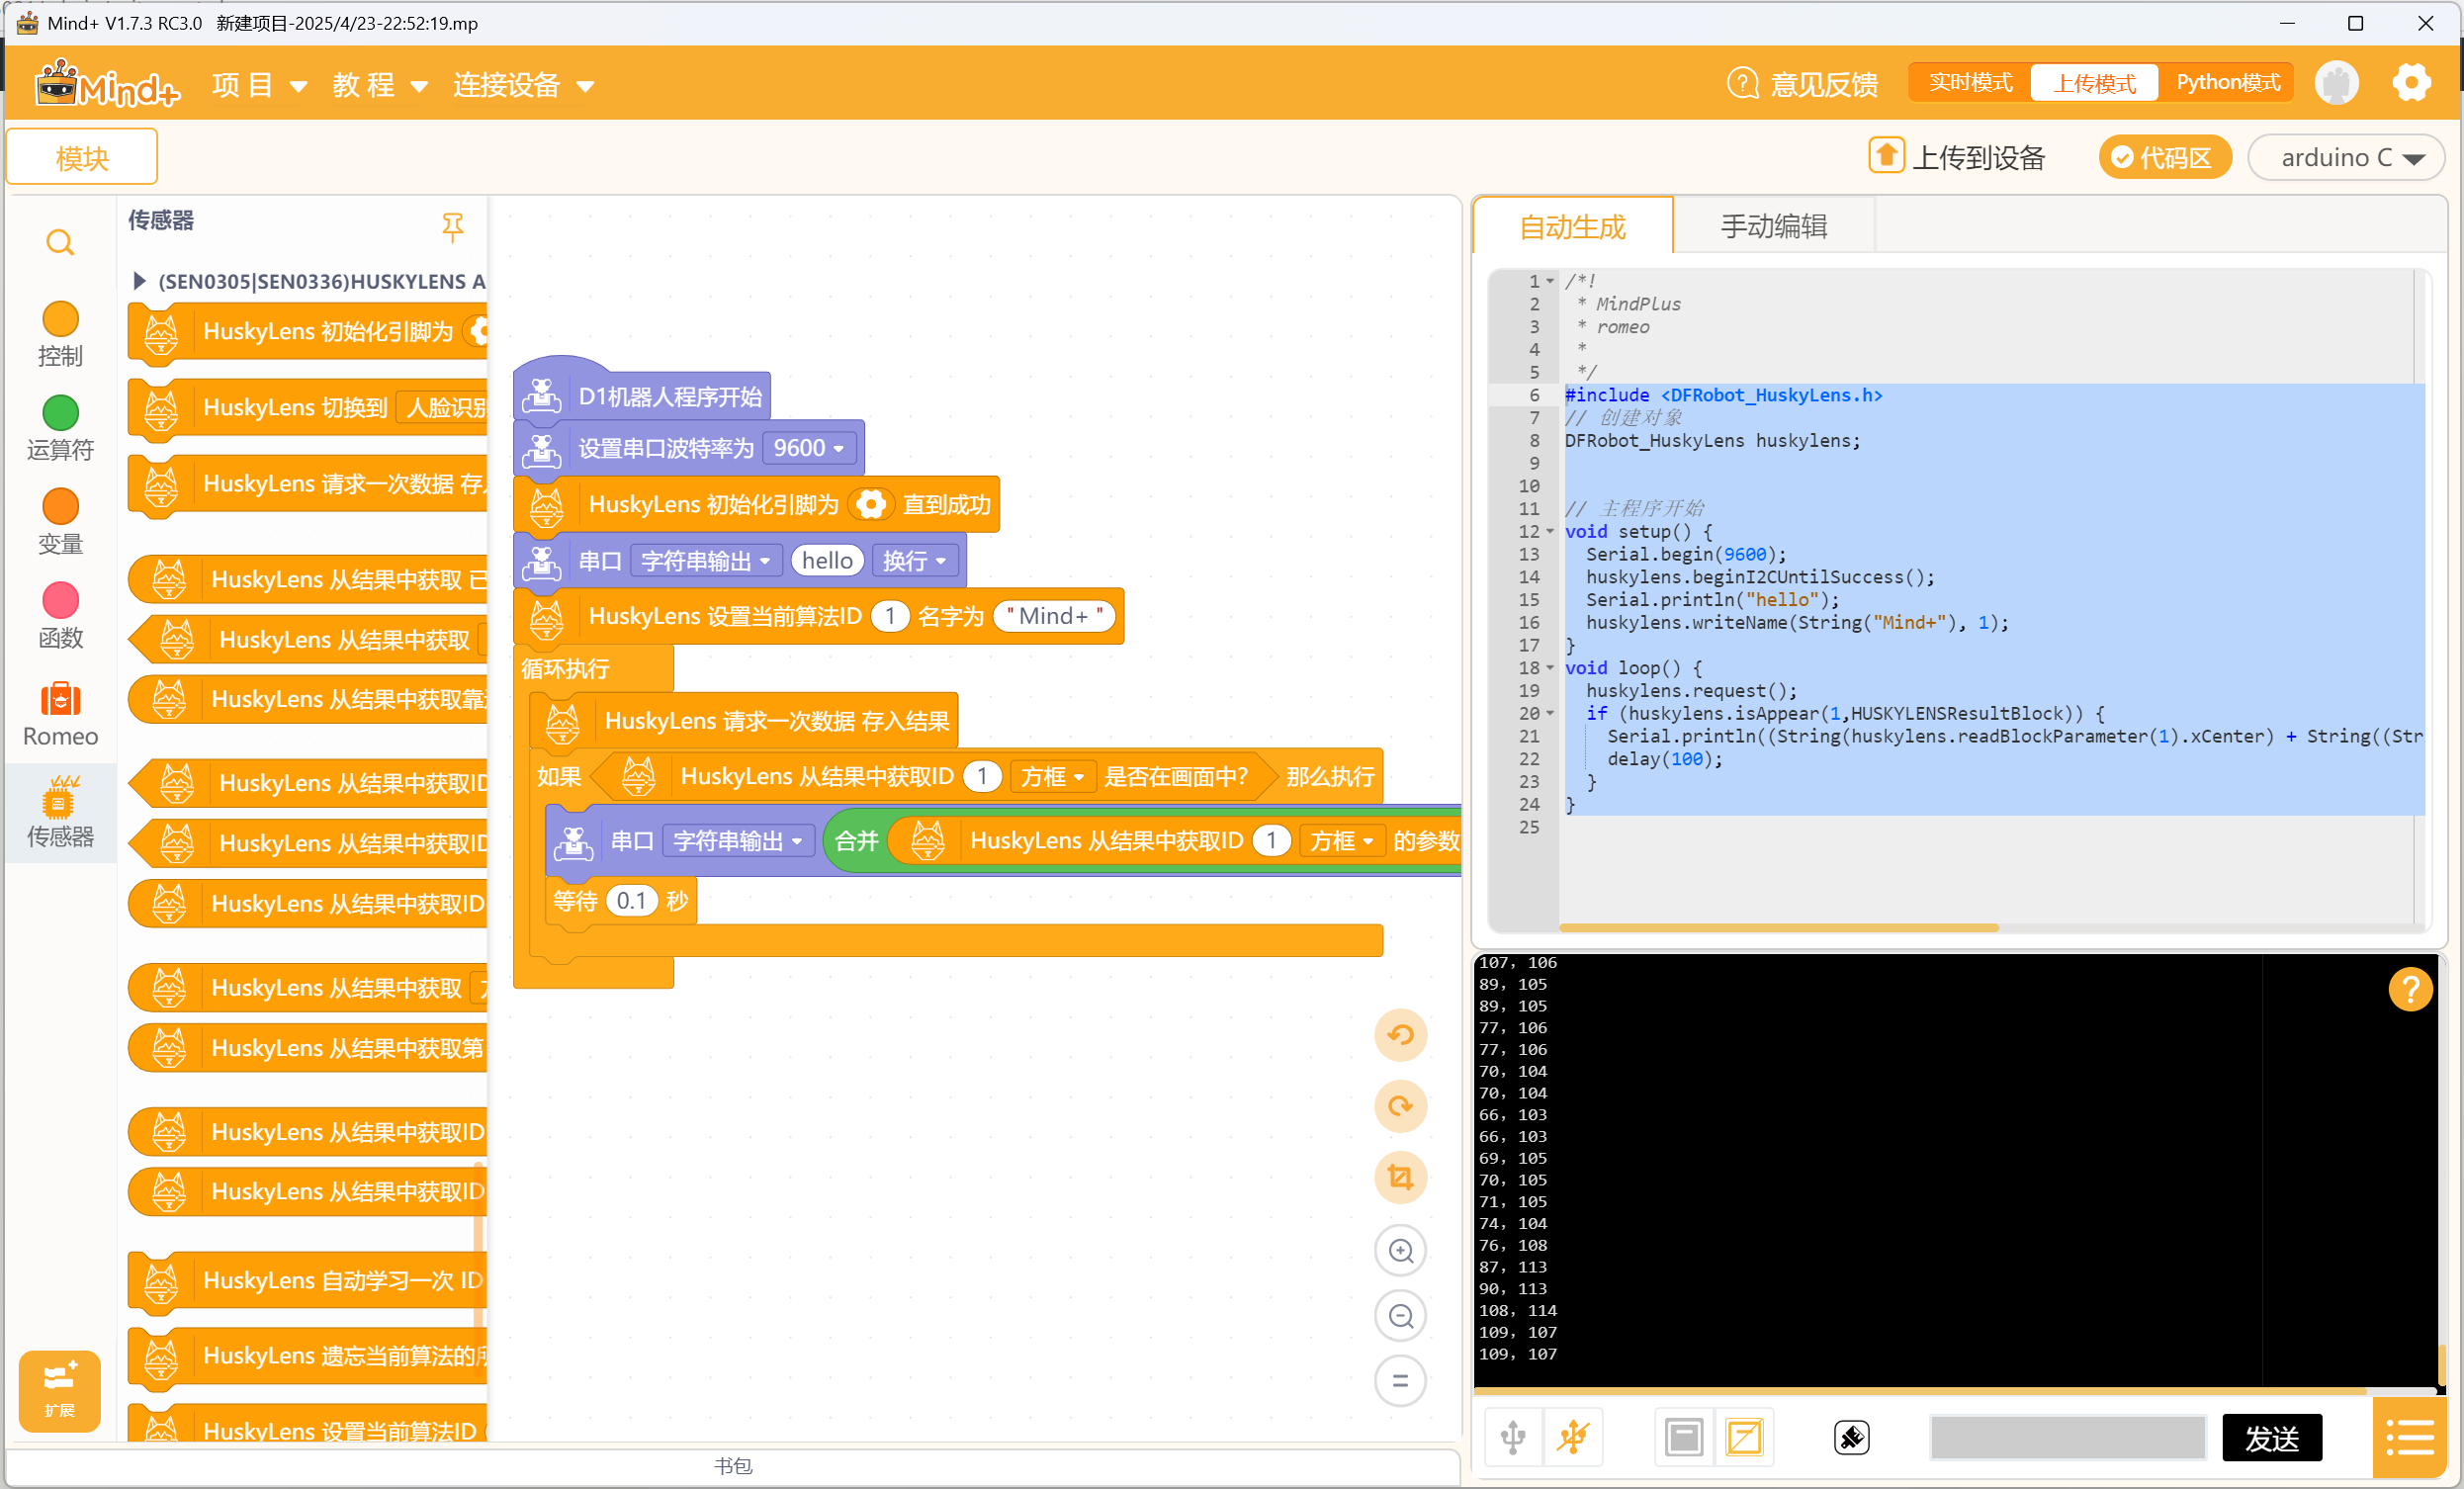This screenshot has width=2464, height=1489.
Task: Click the Mind+ logo
Action: click(x=107, y=84)
